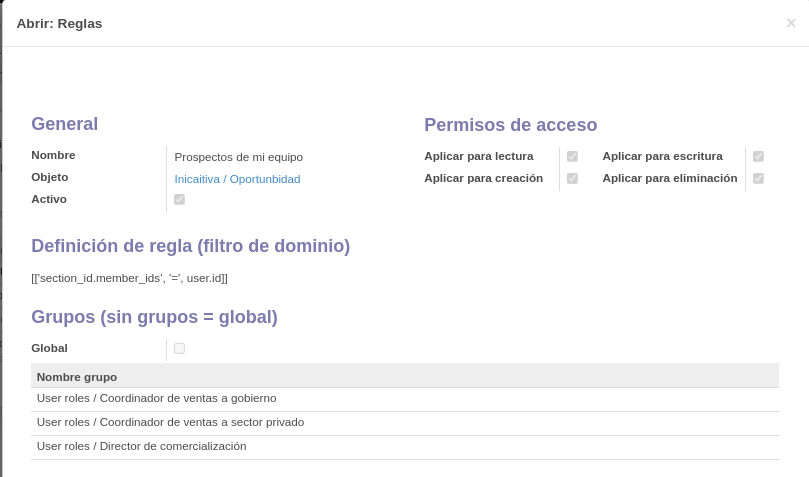
Task: Toggle Aplicar para creación checkbox
Action: pyautogui.click(x=572, y=178)
